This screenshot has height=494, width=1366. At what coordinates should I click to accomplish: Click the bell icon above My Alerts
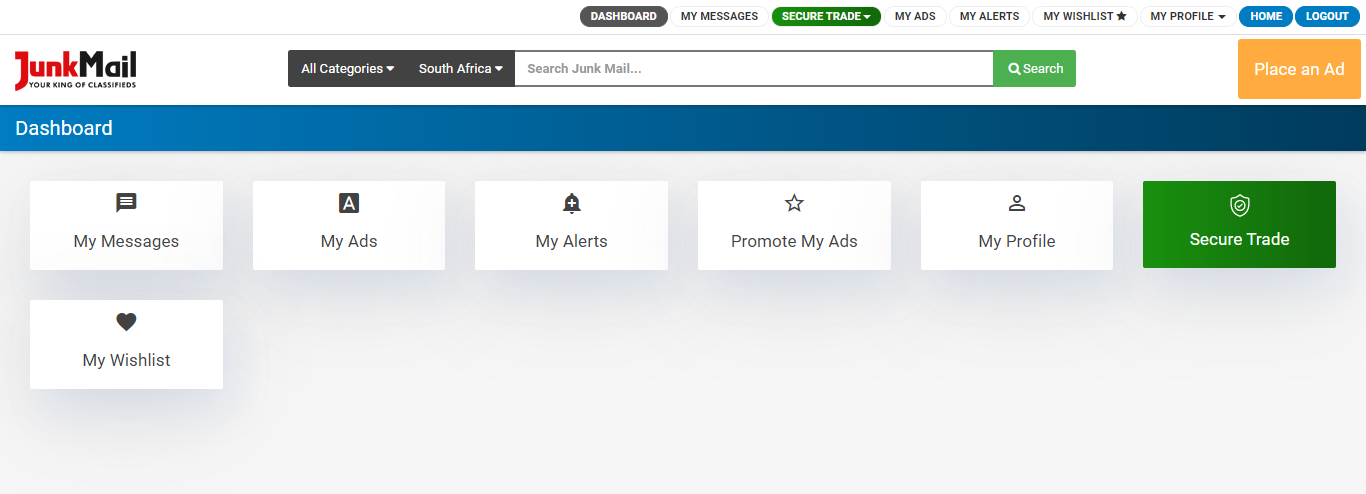[x=572, y=204]
